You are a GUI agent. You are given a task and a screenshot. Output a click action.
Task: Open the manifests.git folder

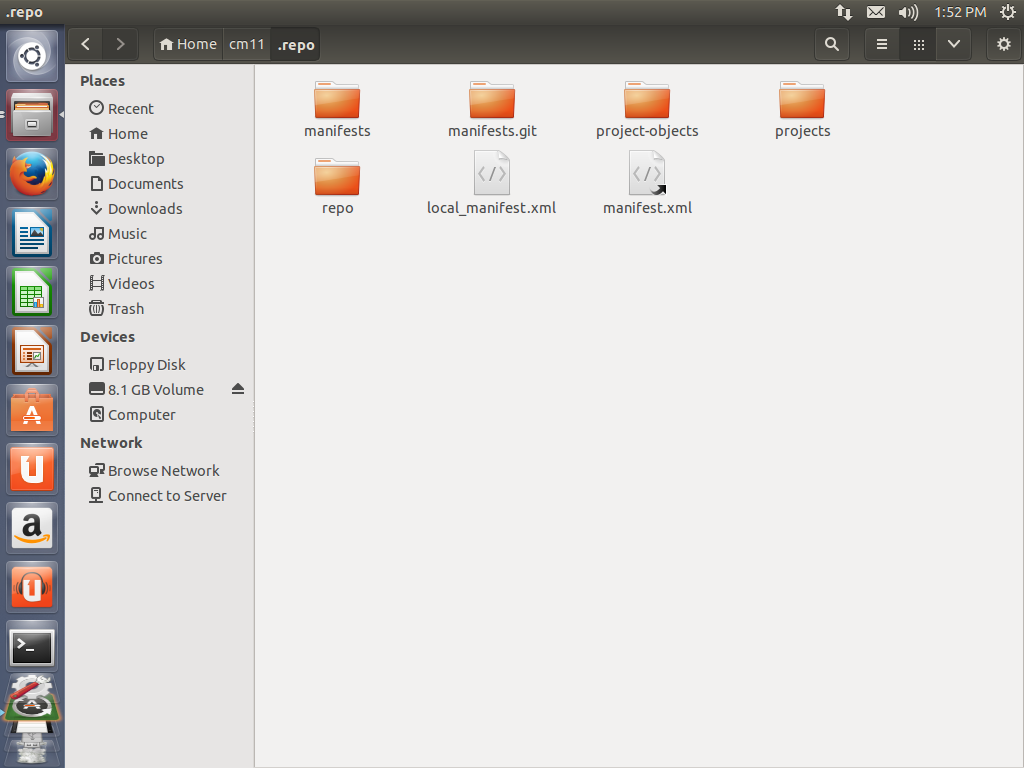click(x=492, y=110)
